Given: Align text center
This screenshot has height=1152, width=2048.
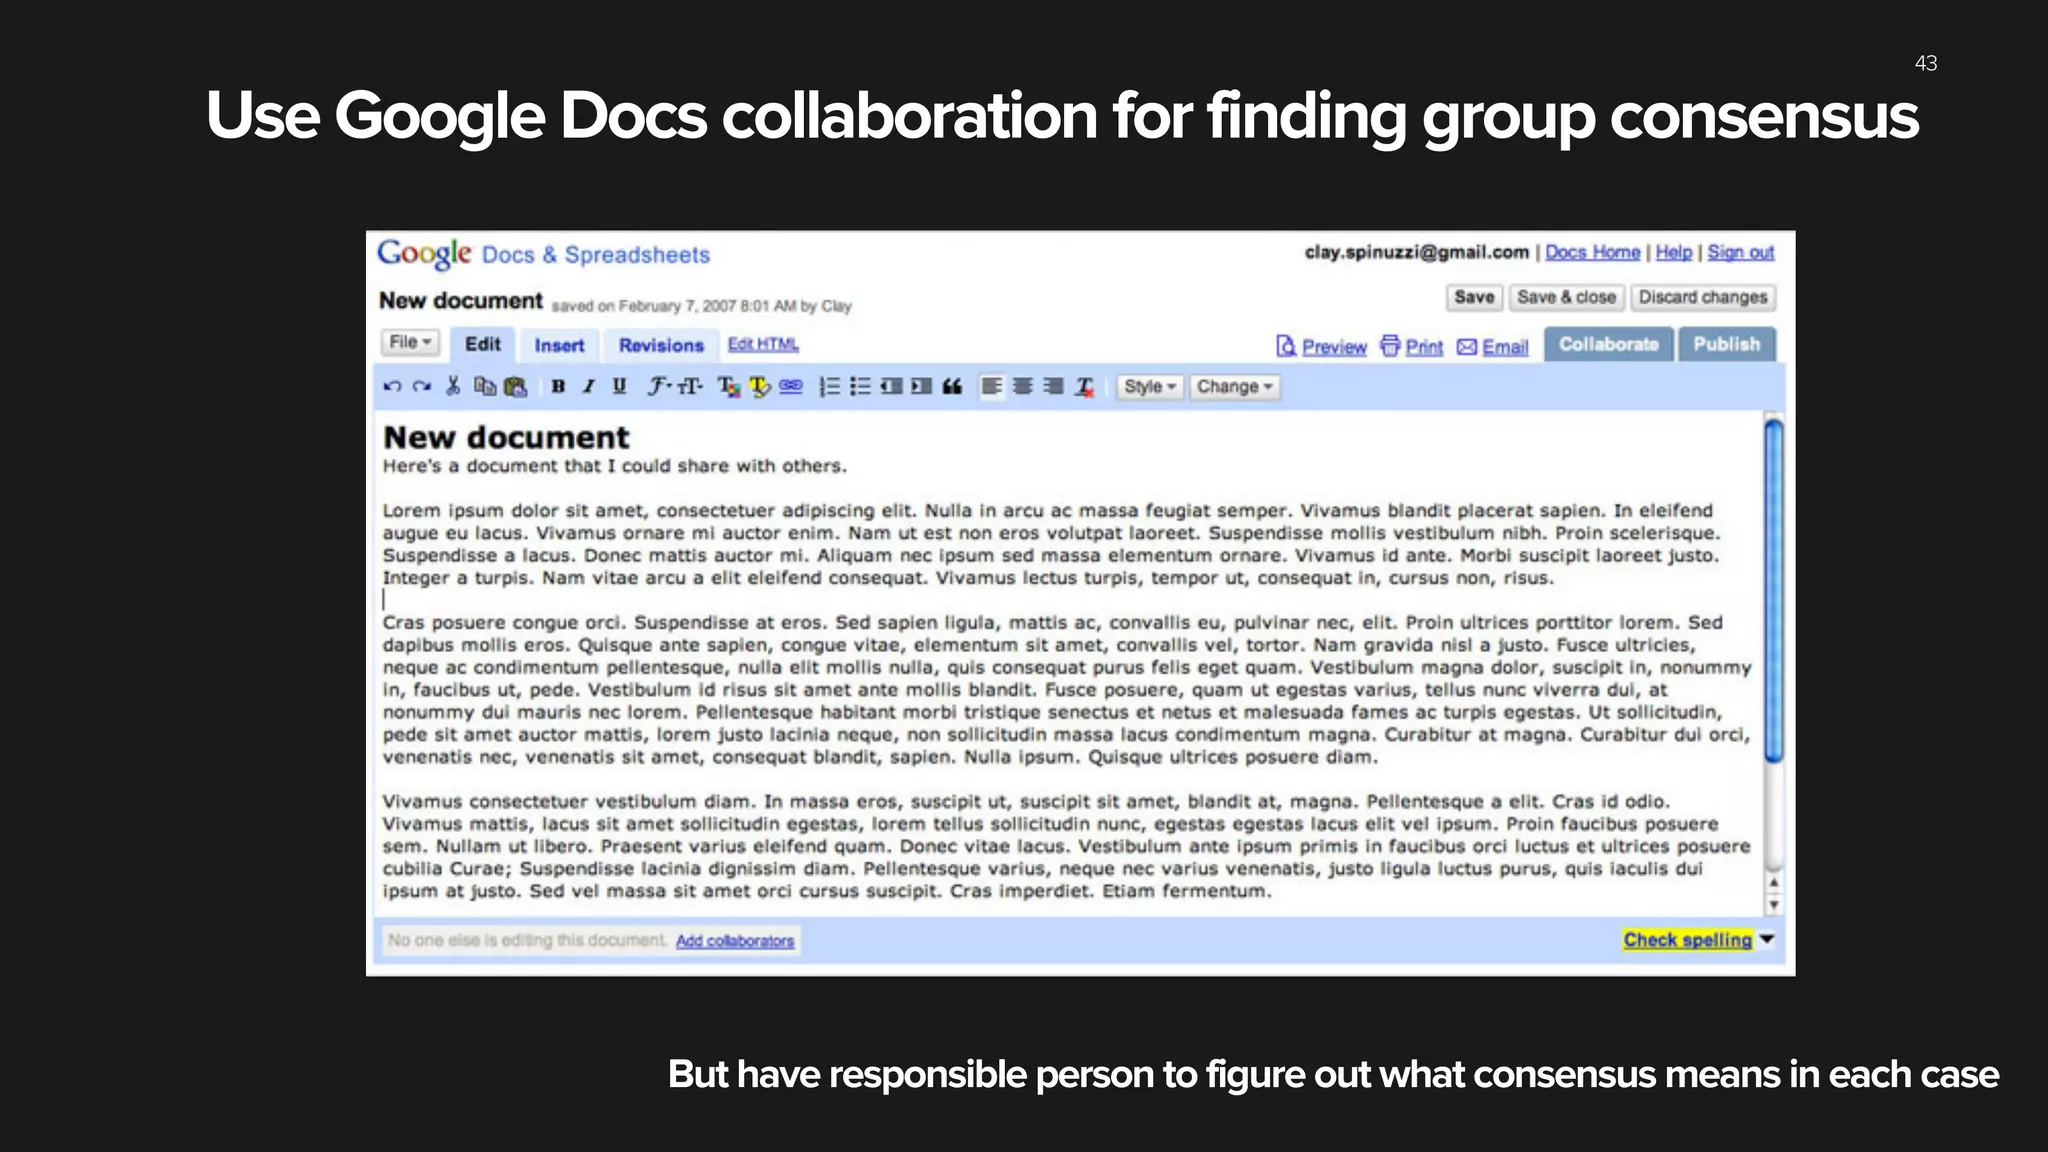Looking at the screenshot, I should click(x=1022, y=387).
